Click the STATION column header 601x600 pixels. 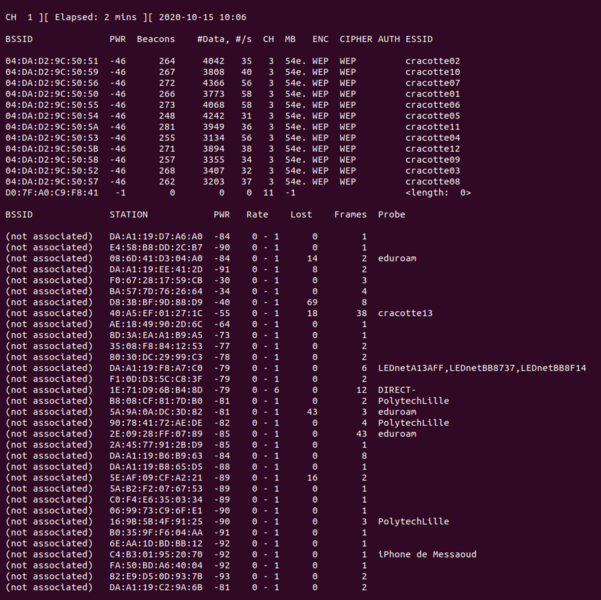coord(128,214)
